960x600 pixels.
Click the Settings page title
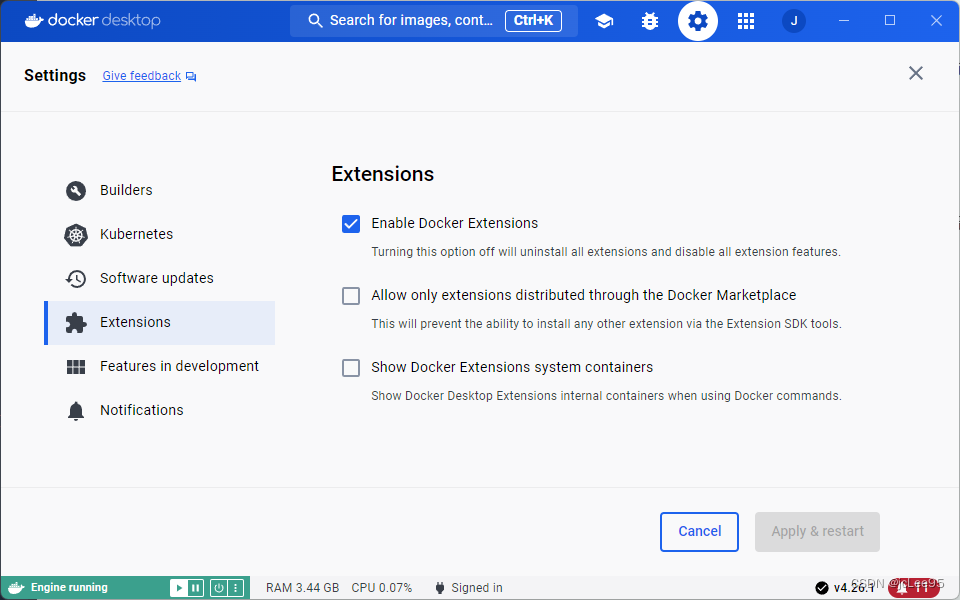pyautogui.click(x=55, y=76)
